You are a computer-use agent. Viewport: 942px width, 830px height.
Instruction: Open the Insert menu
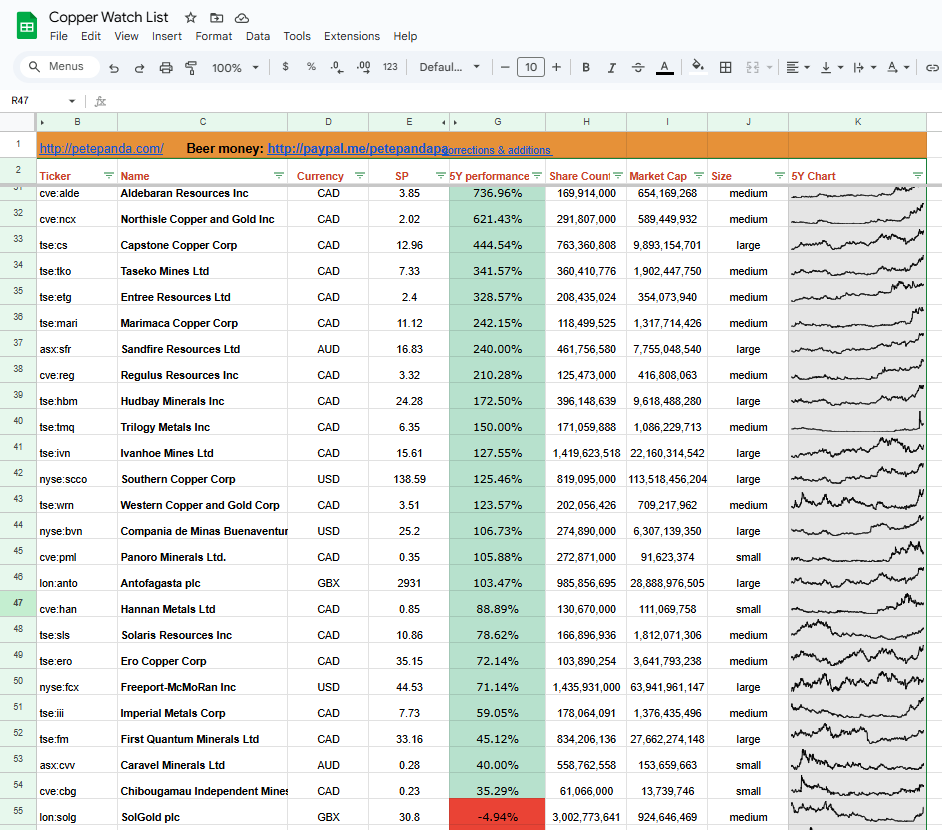pyautogui.click(x=166, y=36)
